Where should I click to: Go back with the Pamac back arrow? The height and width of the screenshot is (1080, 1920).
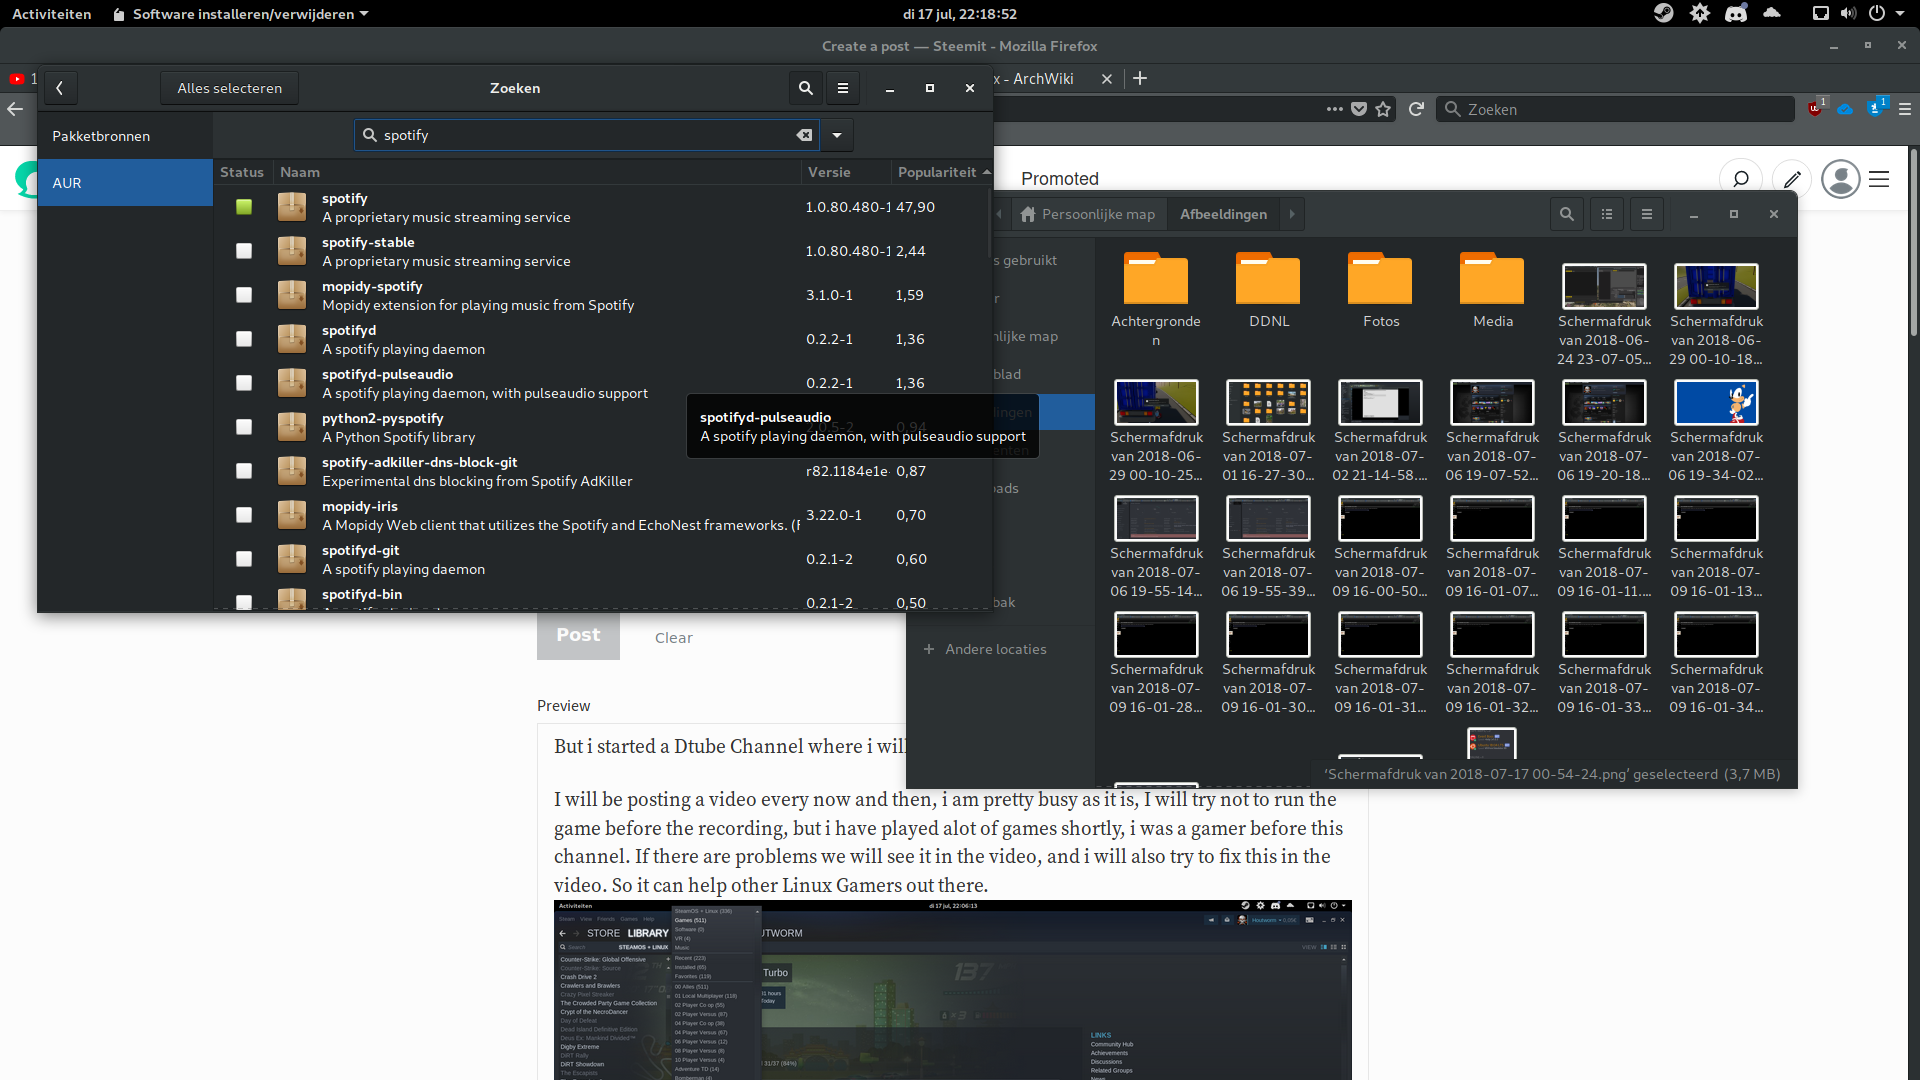(x=60, y=88)
